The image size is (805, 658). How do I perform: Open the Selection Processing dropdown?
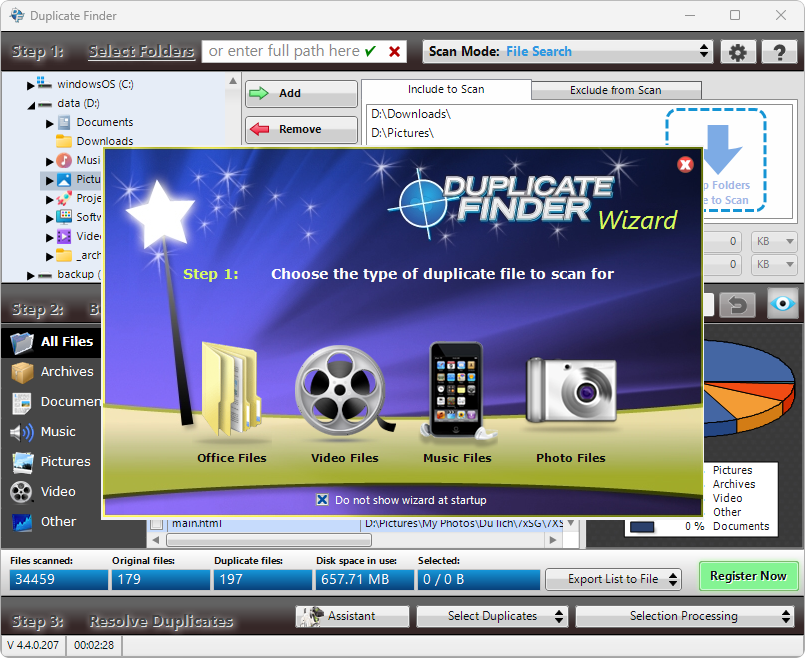pos(684,616)
